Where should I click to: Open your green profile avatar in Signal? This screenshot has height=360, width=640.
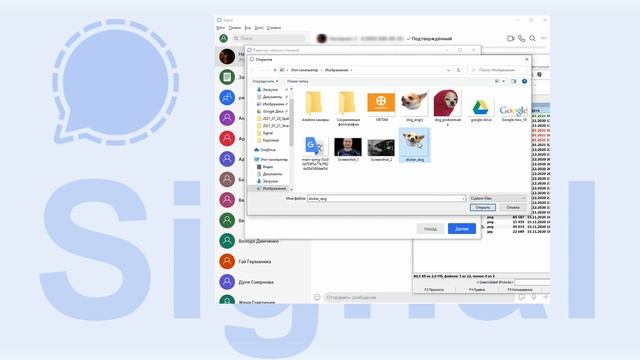pos(223,38)
